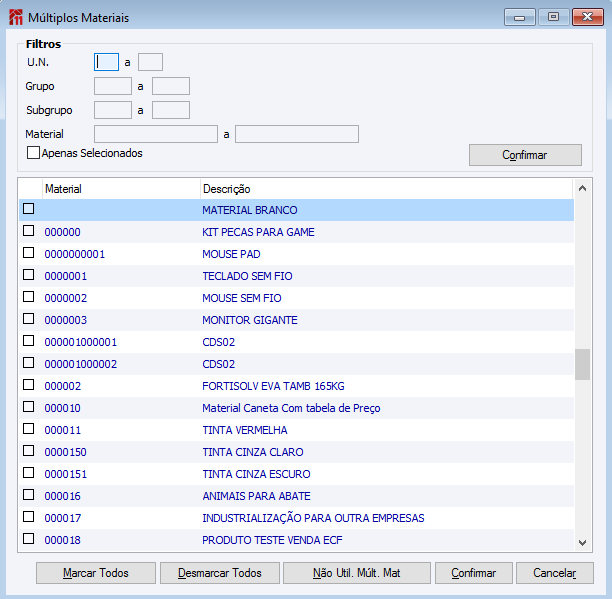Check box for Material Caneta row
Screen dimensions: 612x599
[28, 407]
